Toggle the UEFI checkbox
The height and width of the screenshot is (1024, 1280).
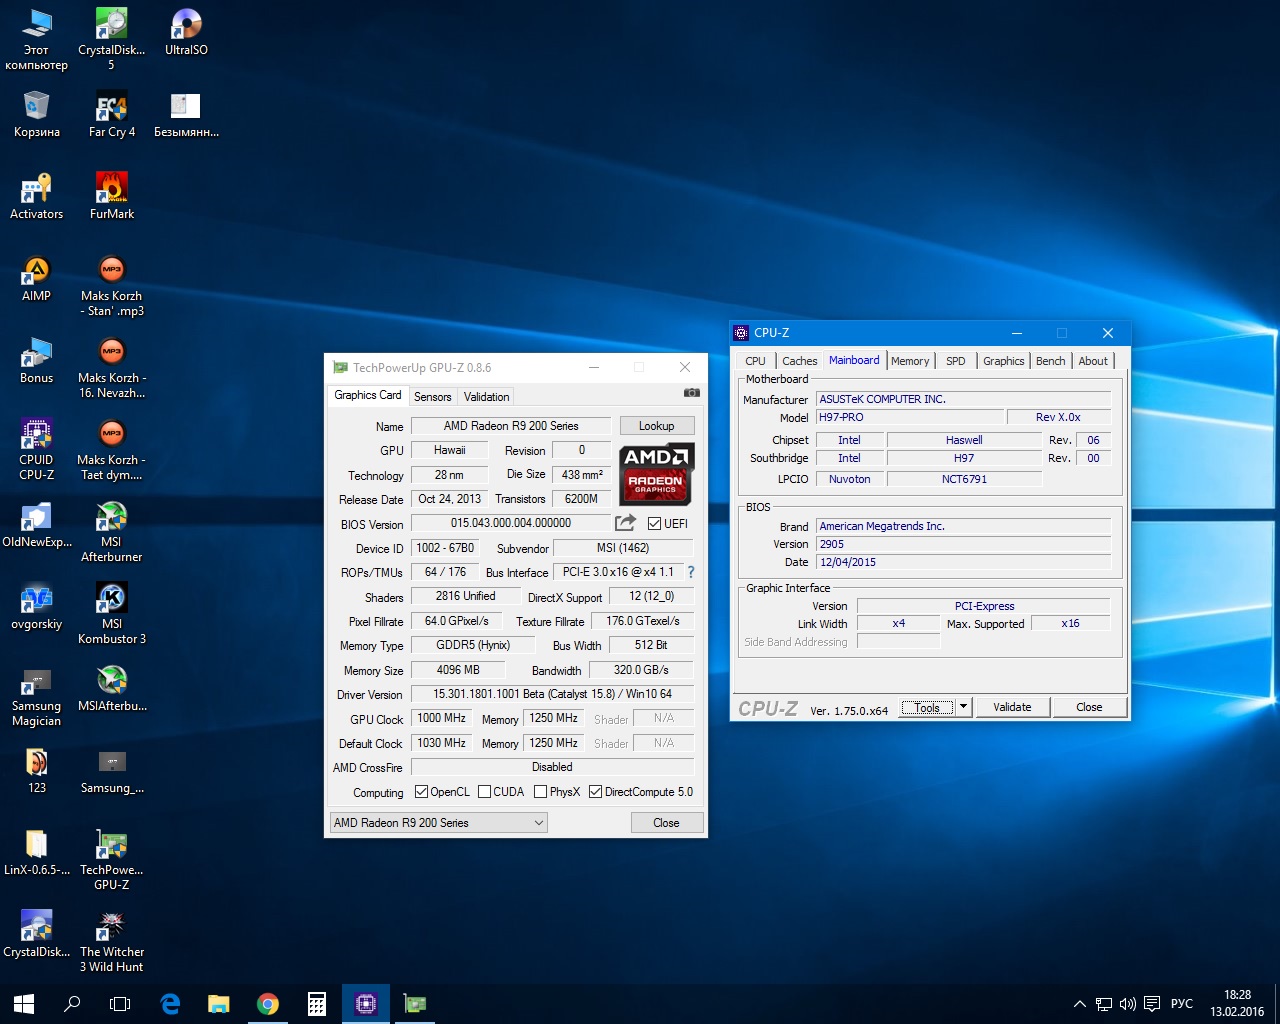point(654,524)
